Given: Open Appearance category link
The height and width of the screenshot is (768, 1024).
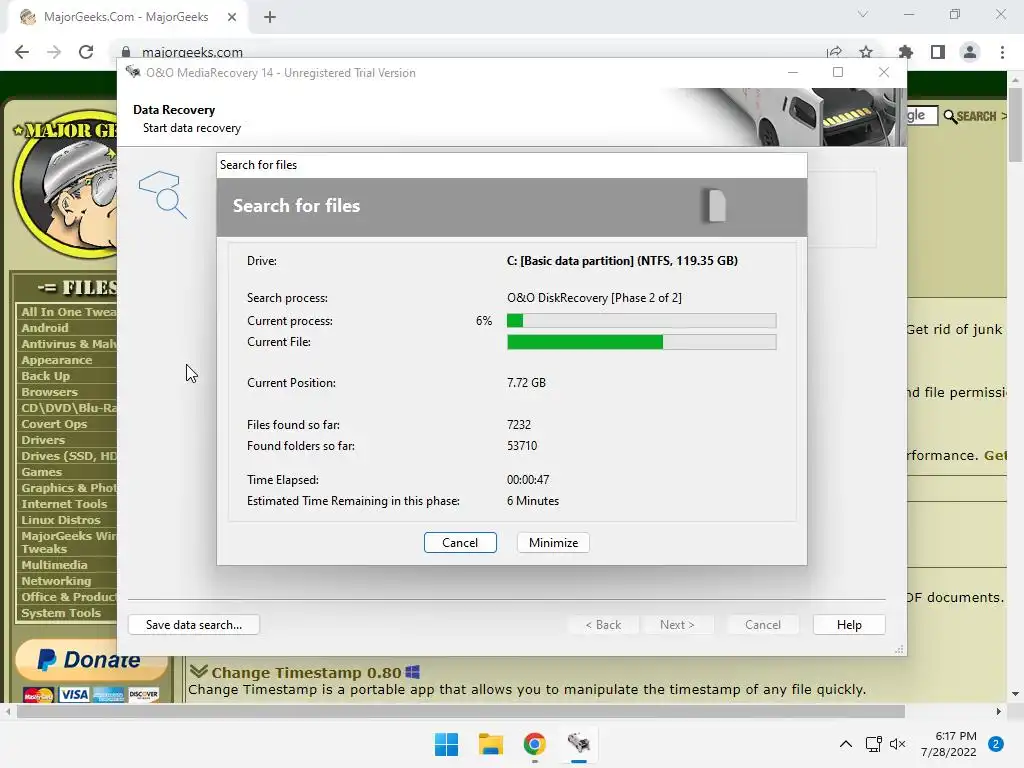Looking at the screenshot, I should 57,360.
